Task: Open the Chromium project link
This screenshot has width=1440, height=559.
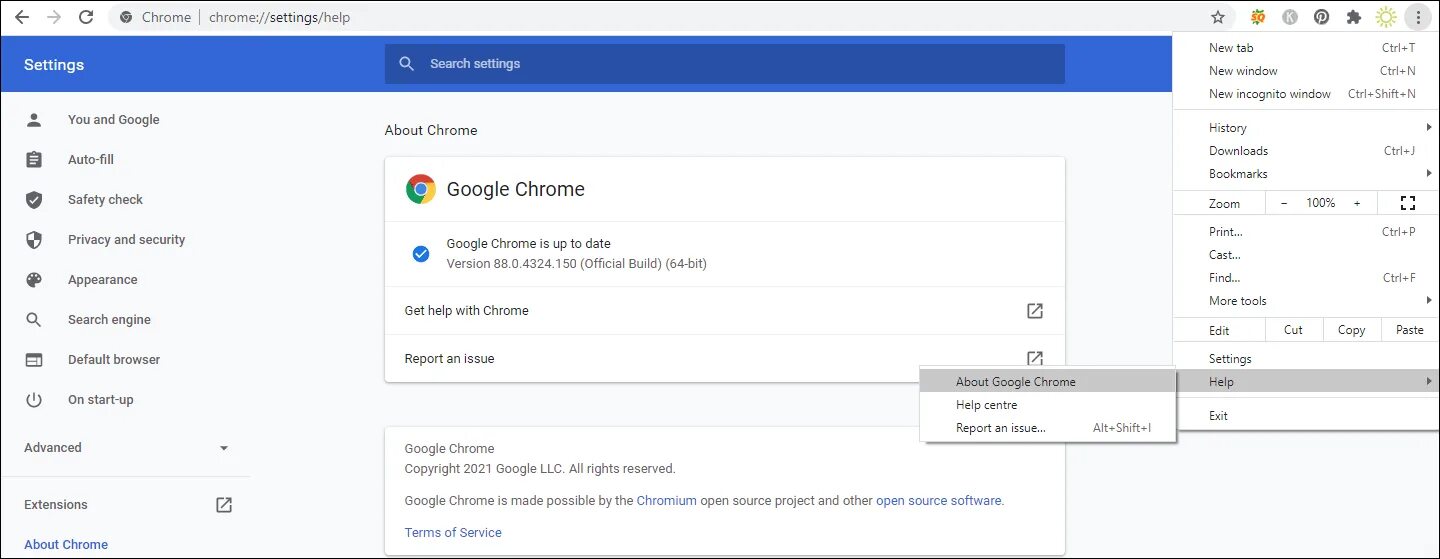Action: coord(666,501)
